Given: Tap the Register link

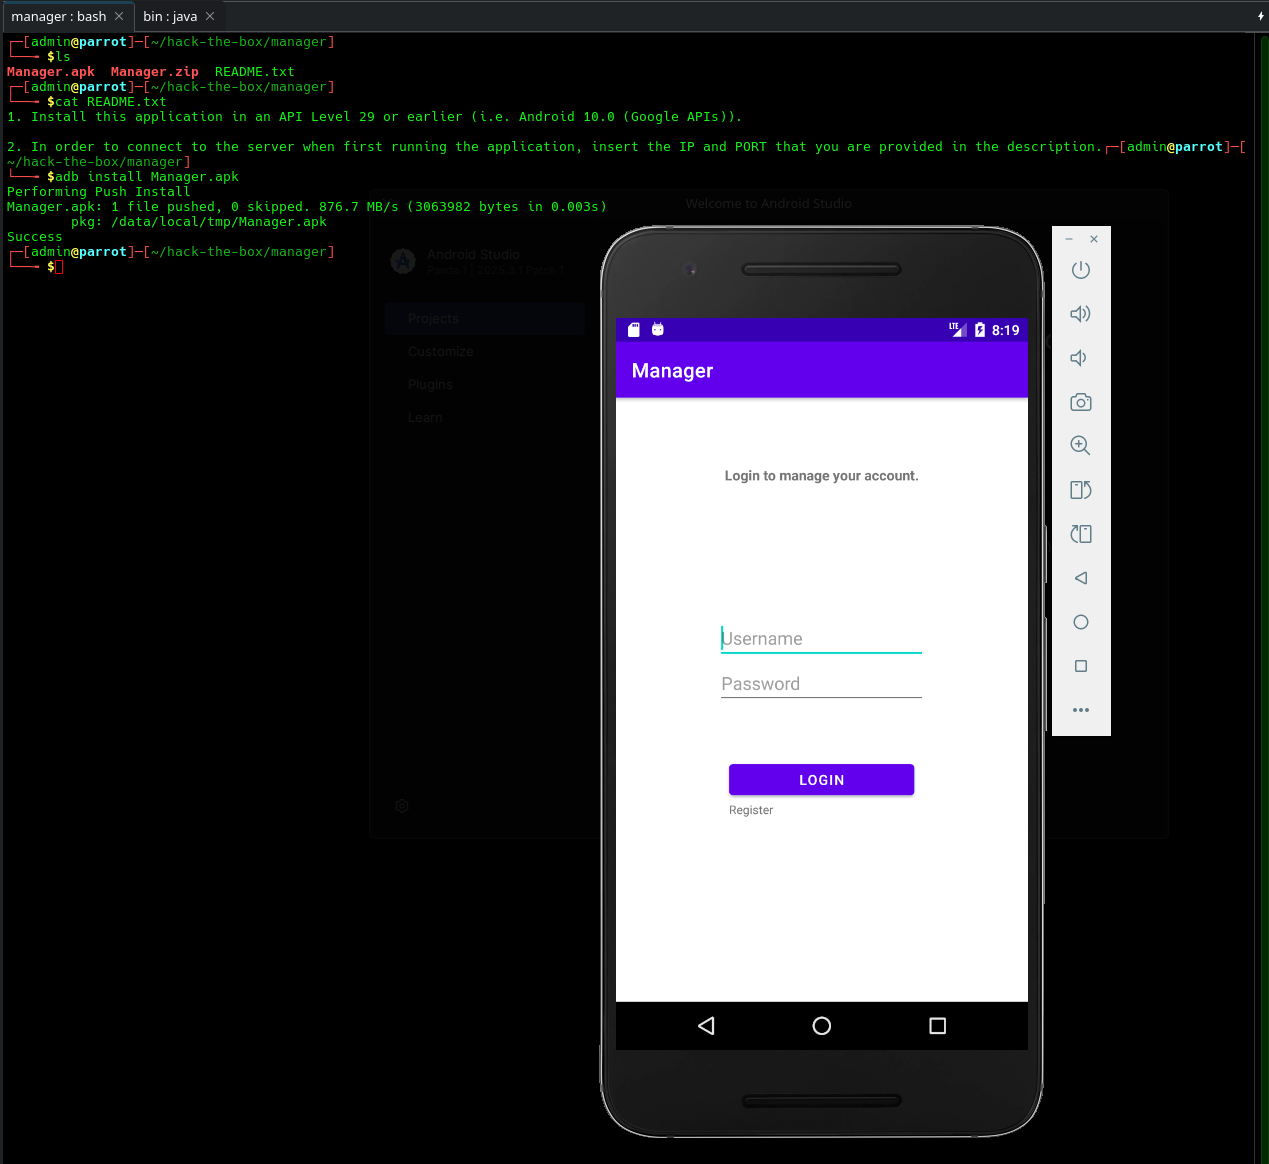Looking at the screenshot, I should (x=751, y=810).
